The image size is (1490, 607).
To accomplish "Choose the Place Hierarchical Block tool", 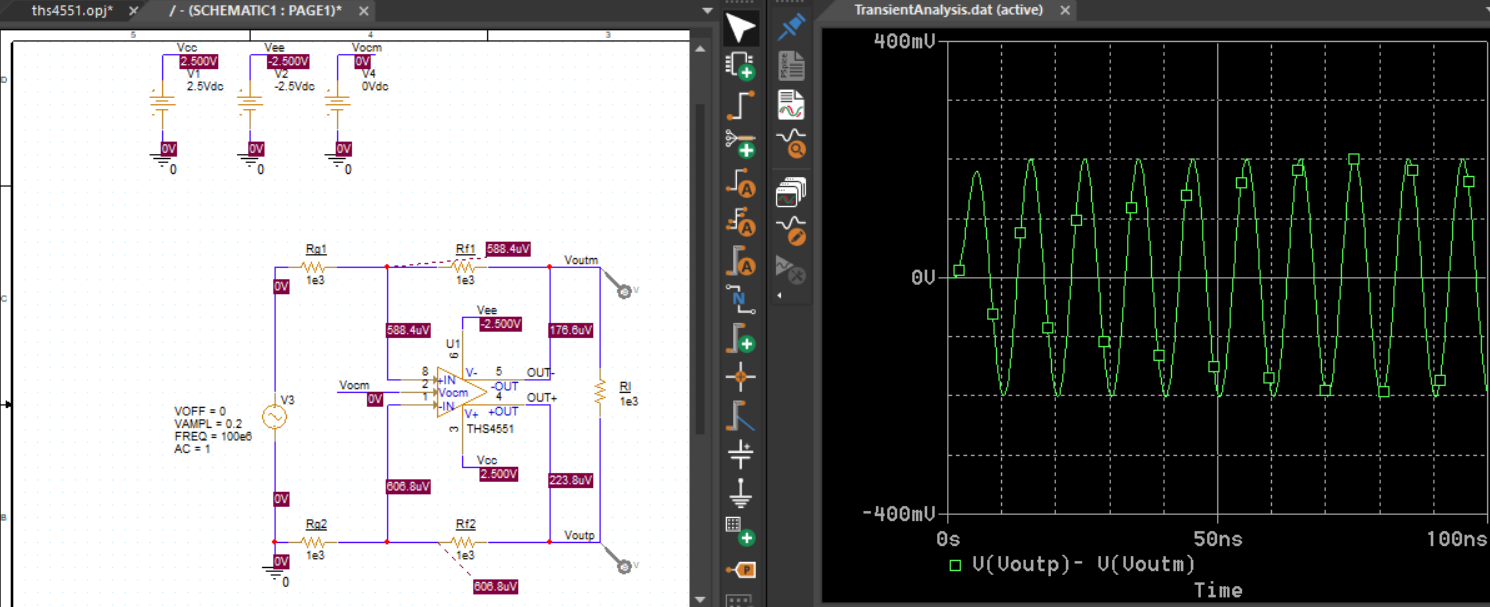I will tap(740, 531).
